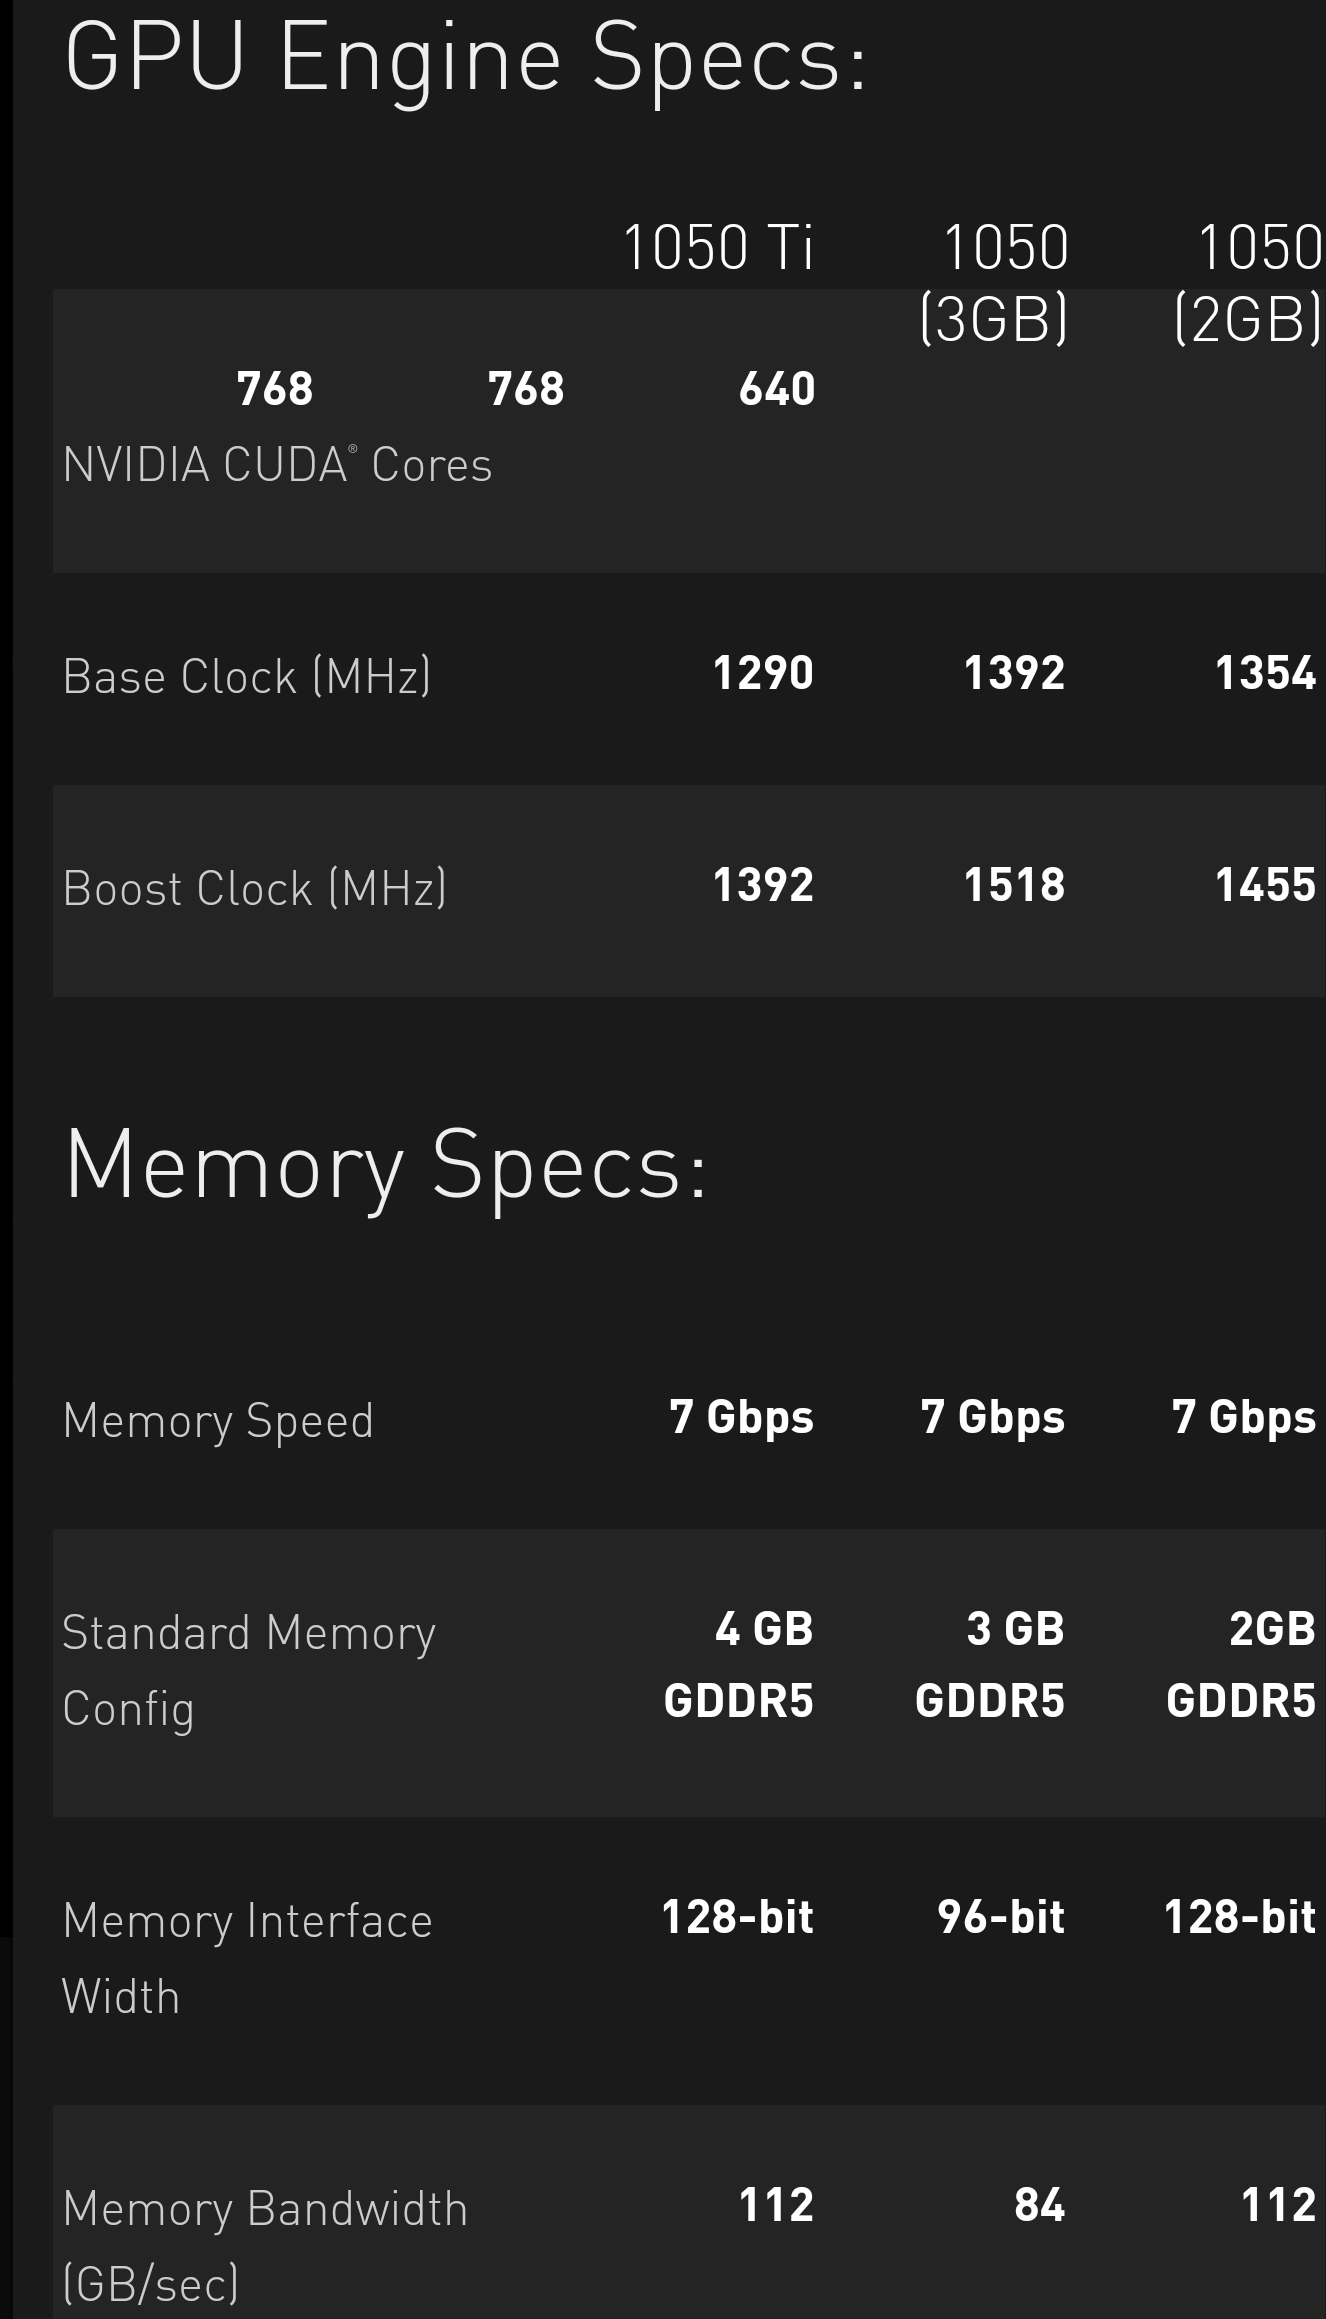Click the boost clock value 1518
The width and height of the screenshot is (1326, 2319).
1014,885
